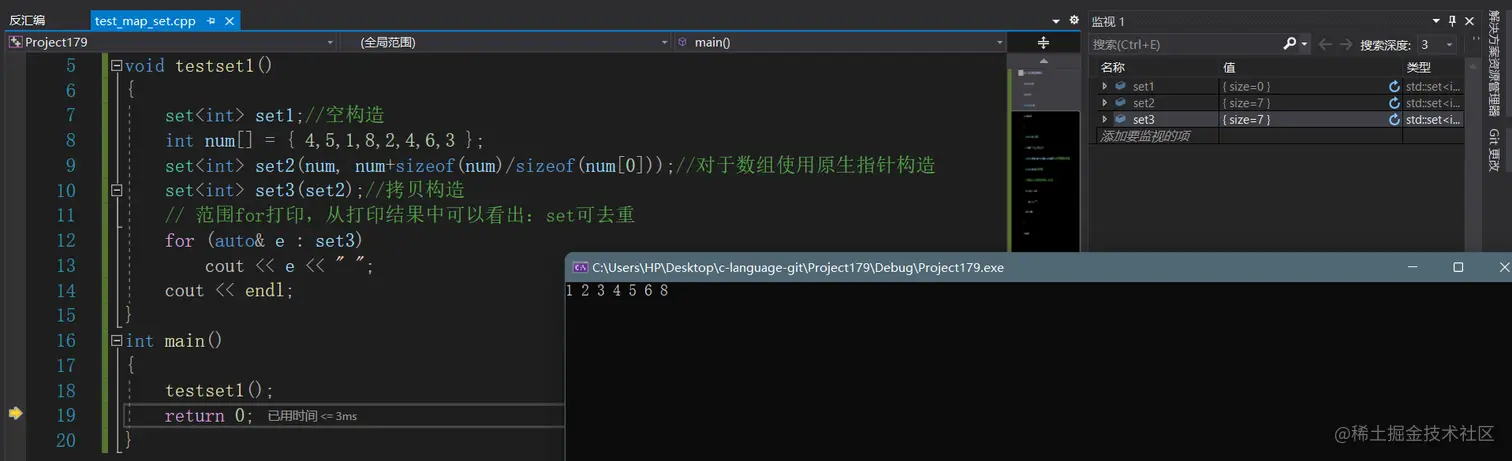Click the 值 column header
The width and height of the screenshot is (1512, 461).
[1228, 67]
